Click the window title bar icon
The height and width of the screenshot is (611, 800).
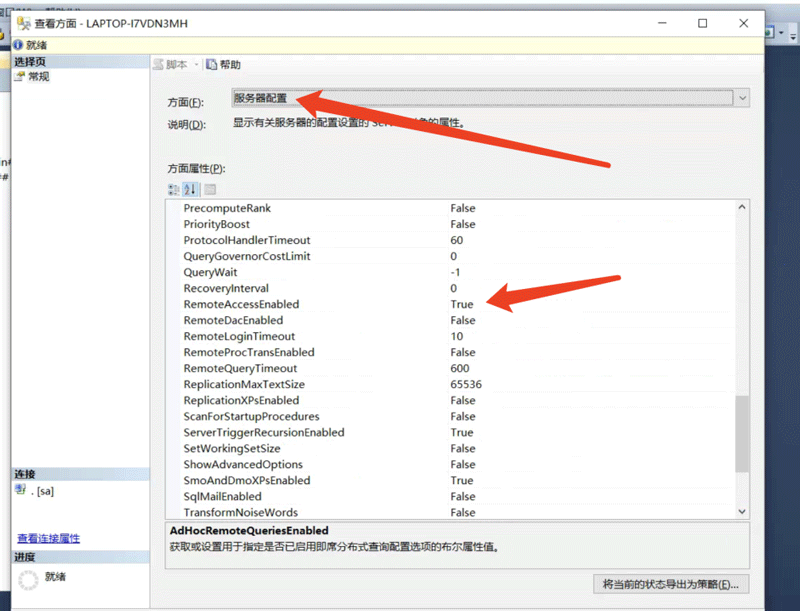point(23,23)
